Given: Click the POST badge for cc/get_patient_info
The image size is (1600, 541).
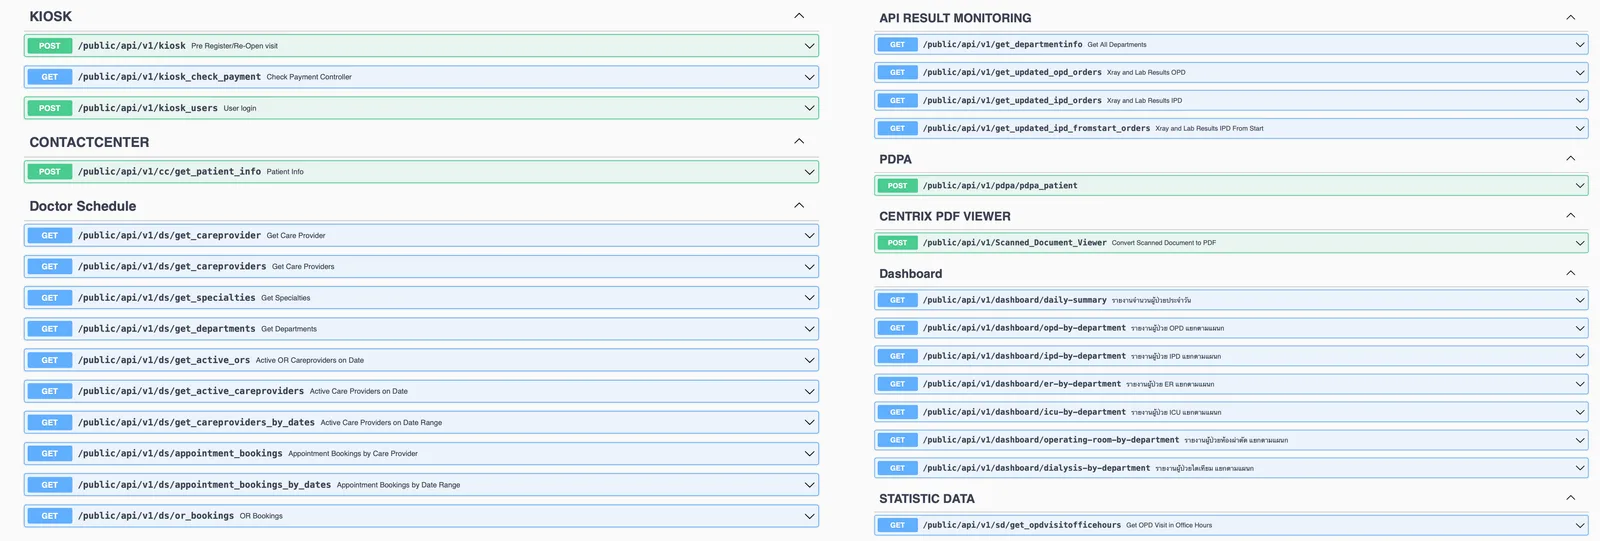Looking at the screenshot, I should coord(50,172).
